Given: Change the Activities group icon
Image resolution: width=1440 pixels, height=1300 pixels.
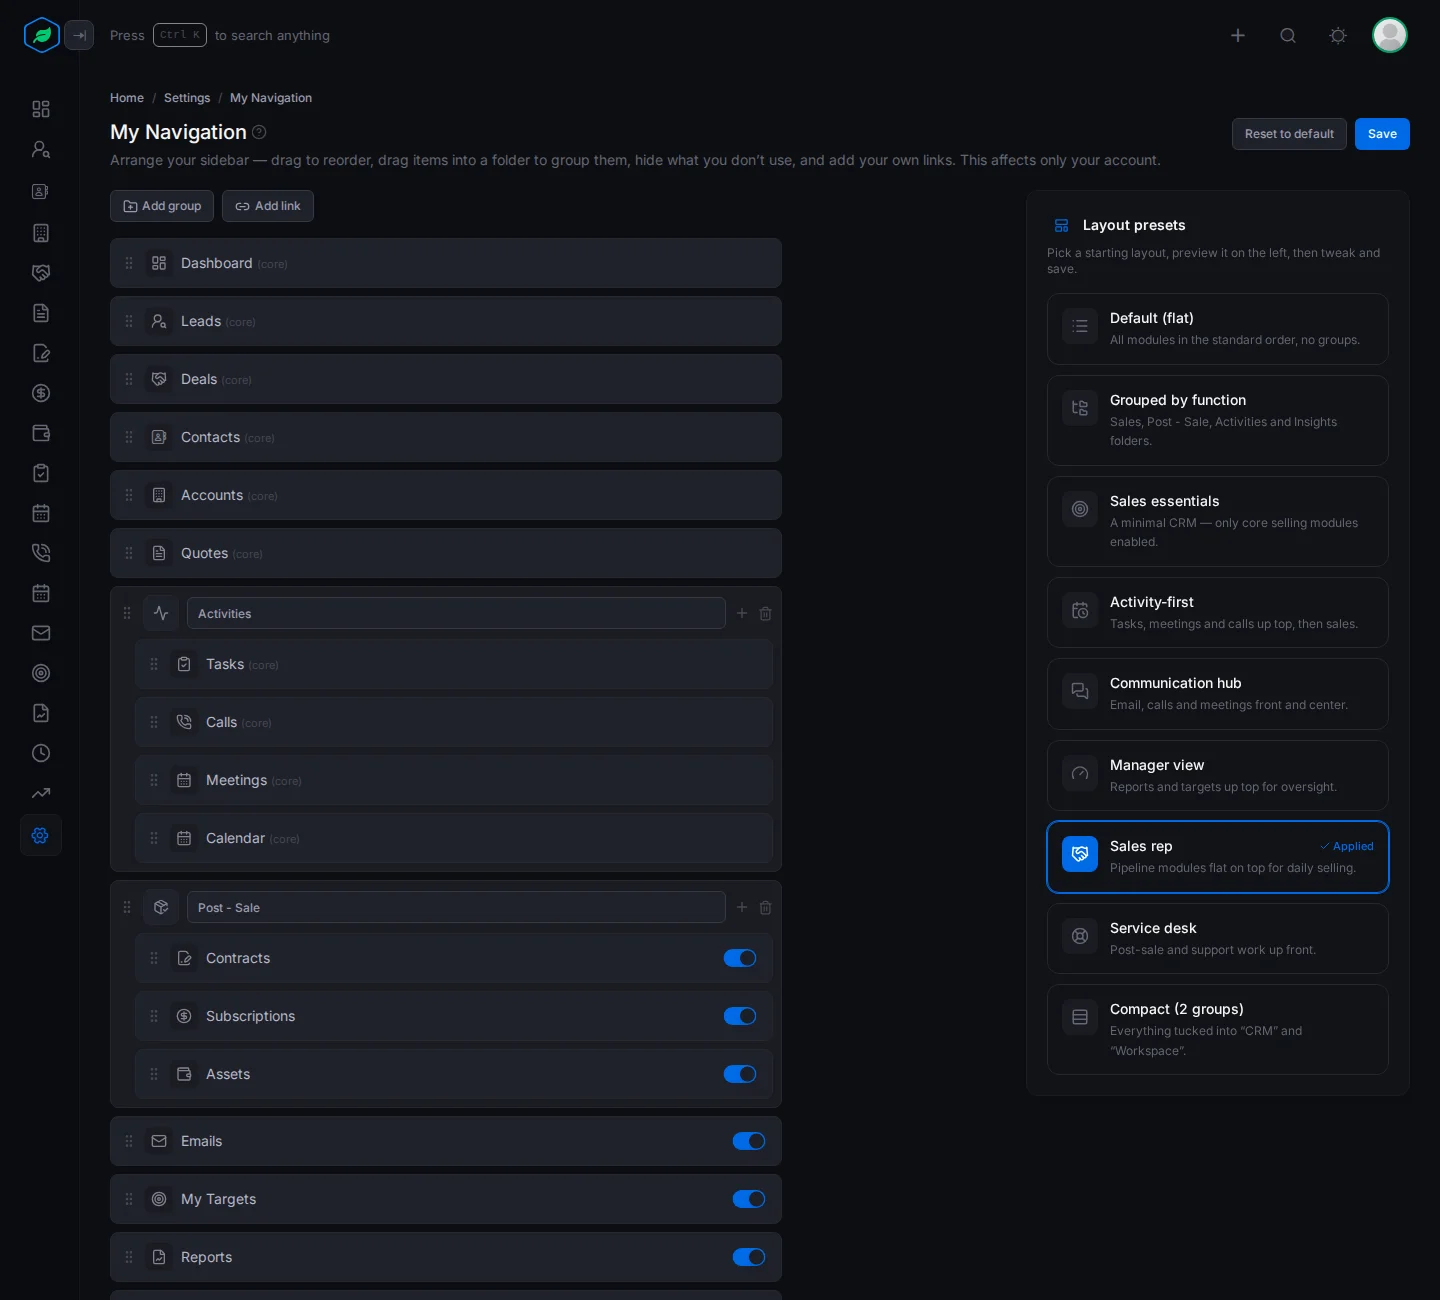Looking at the screenshot, I should point(161,613).
